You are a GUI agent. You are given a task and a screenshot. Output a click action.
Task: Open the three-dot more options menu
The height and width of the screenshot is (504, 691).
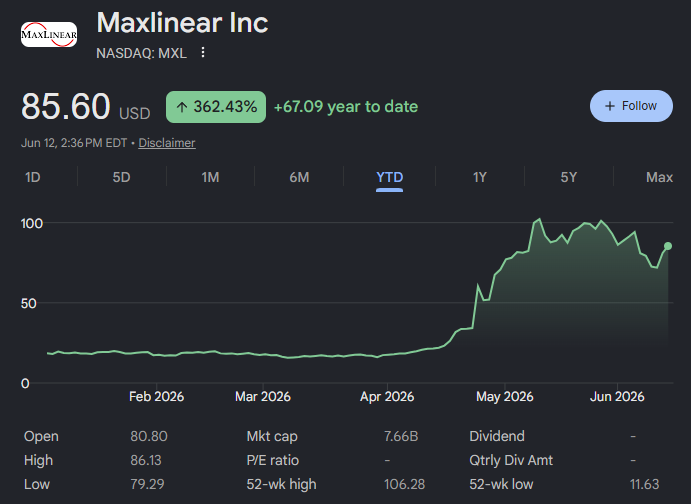(x=203, y=52)
